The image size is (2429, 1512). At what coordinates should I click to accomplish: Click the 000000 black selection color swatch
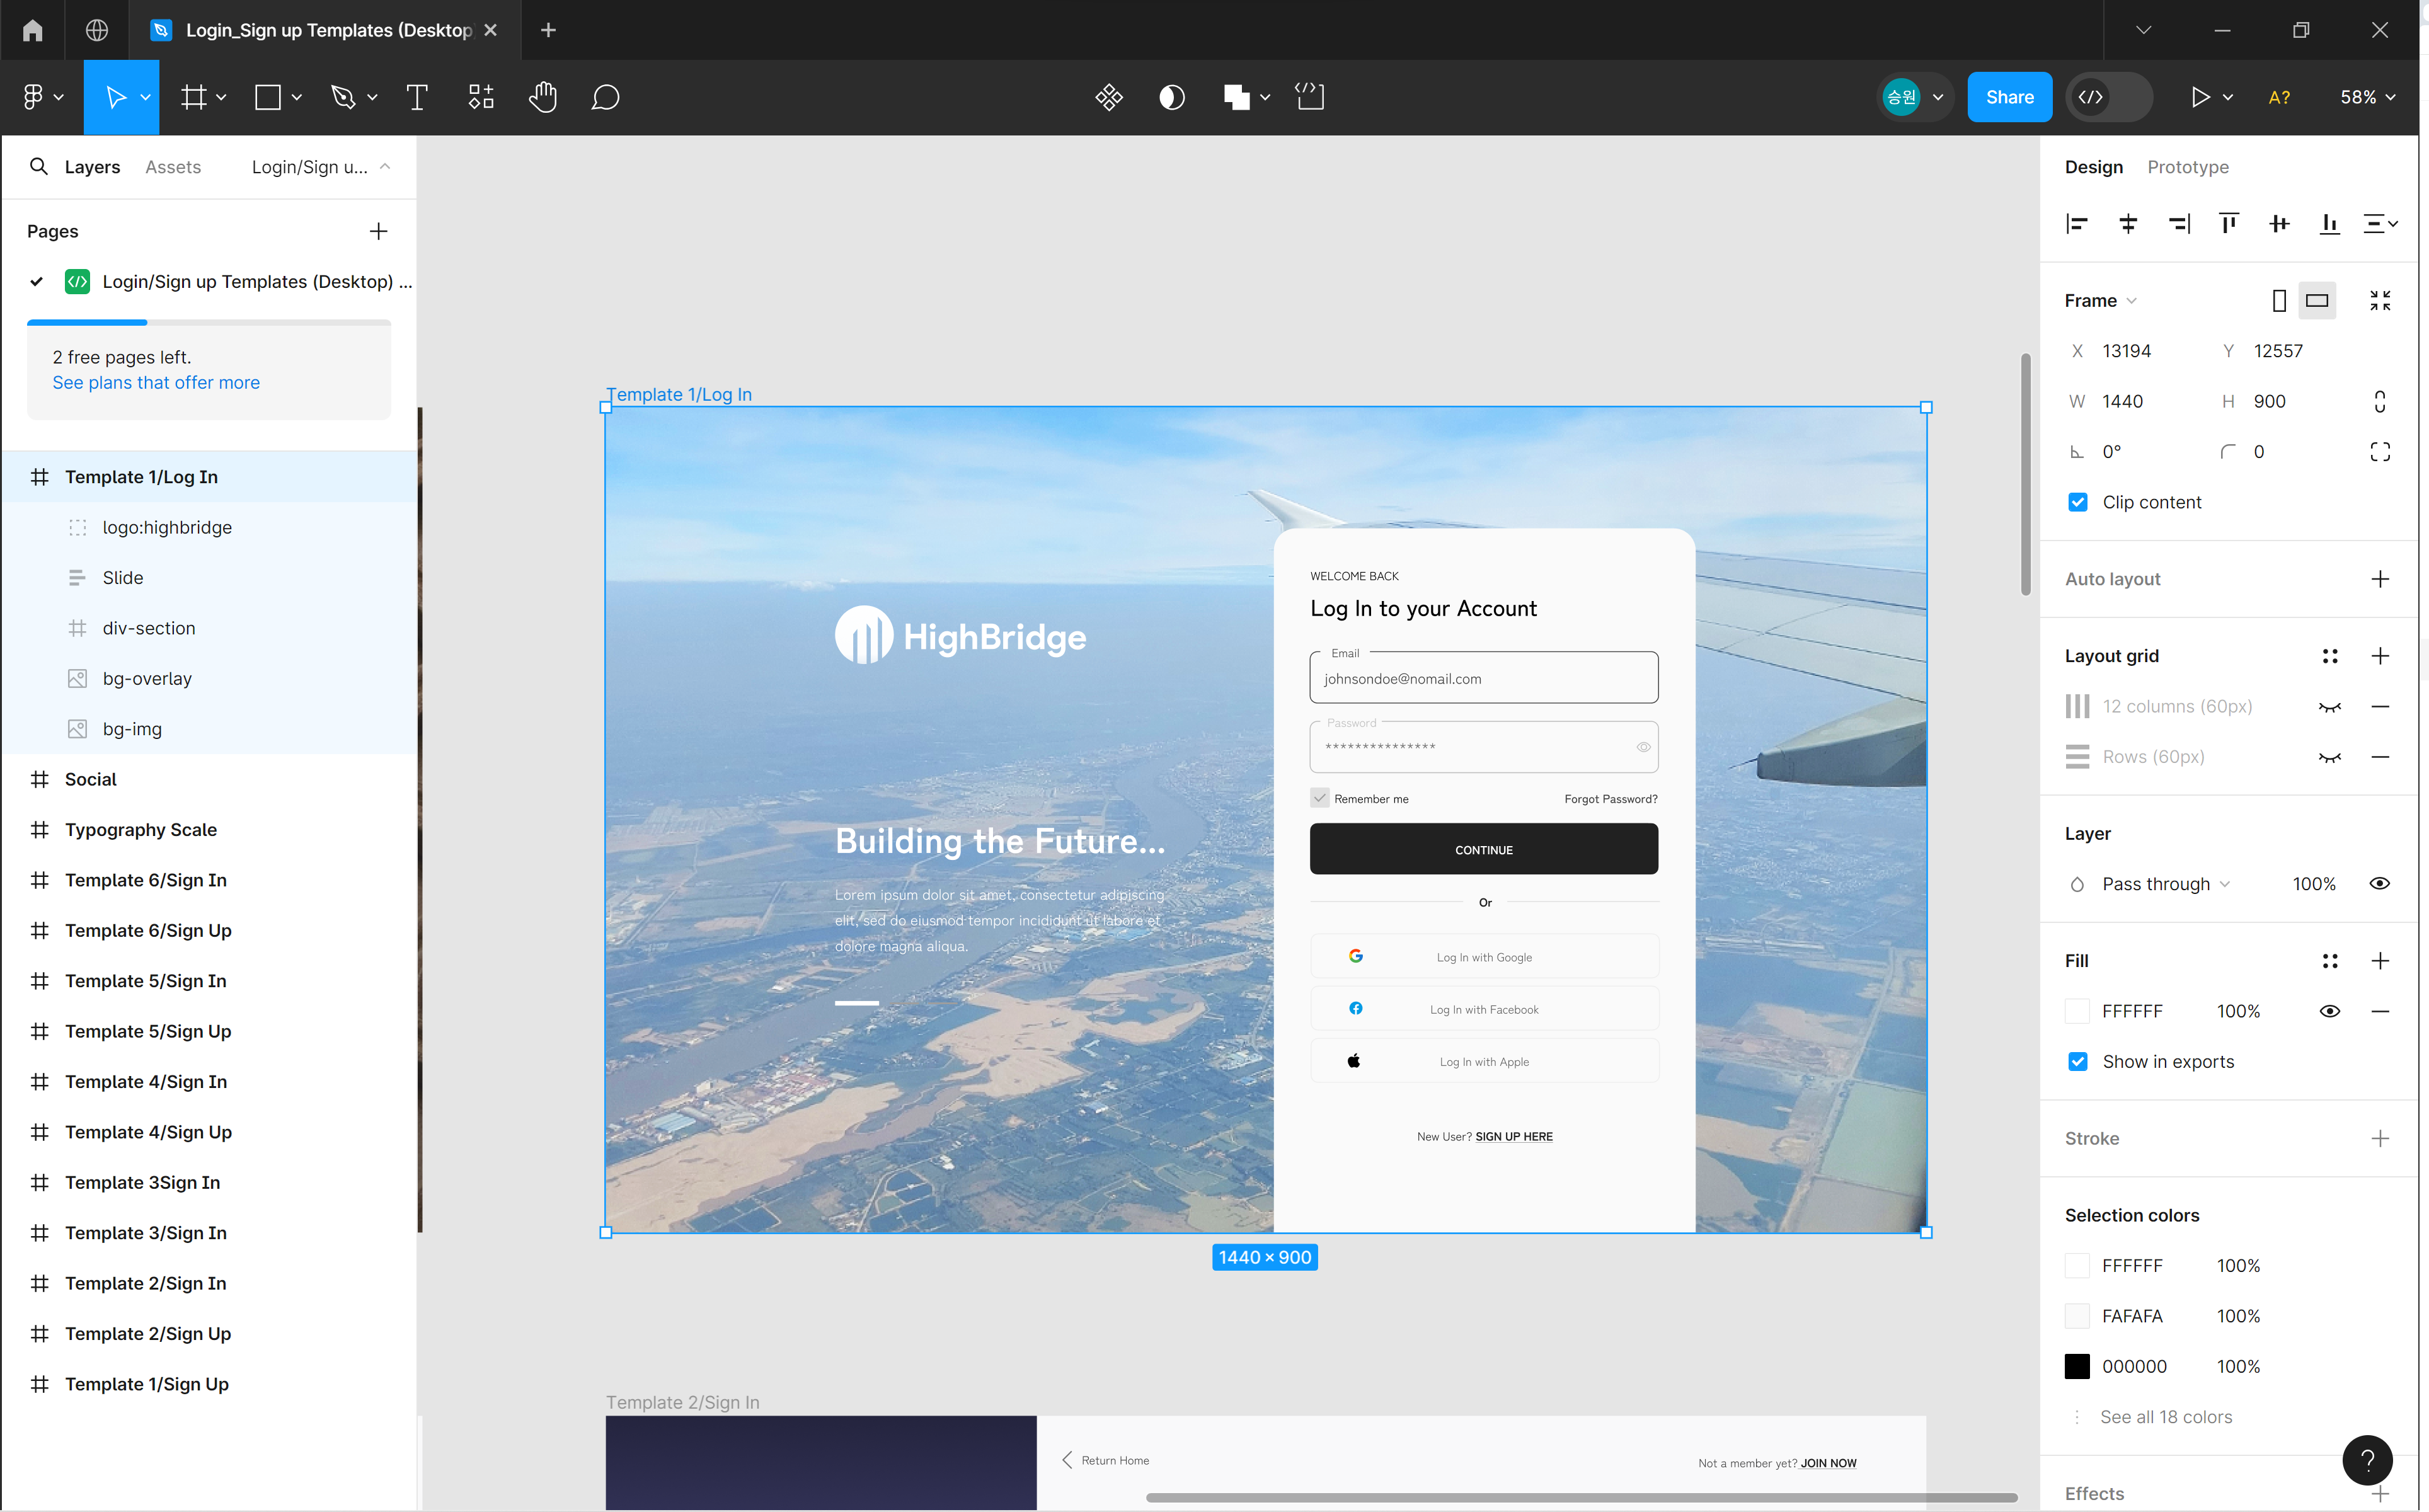point(2077,1366)
